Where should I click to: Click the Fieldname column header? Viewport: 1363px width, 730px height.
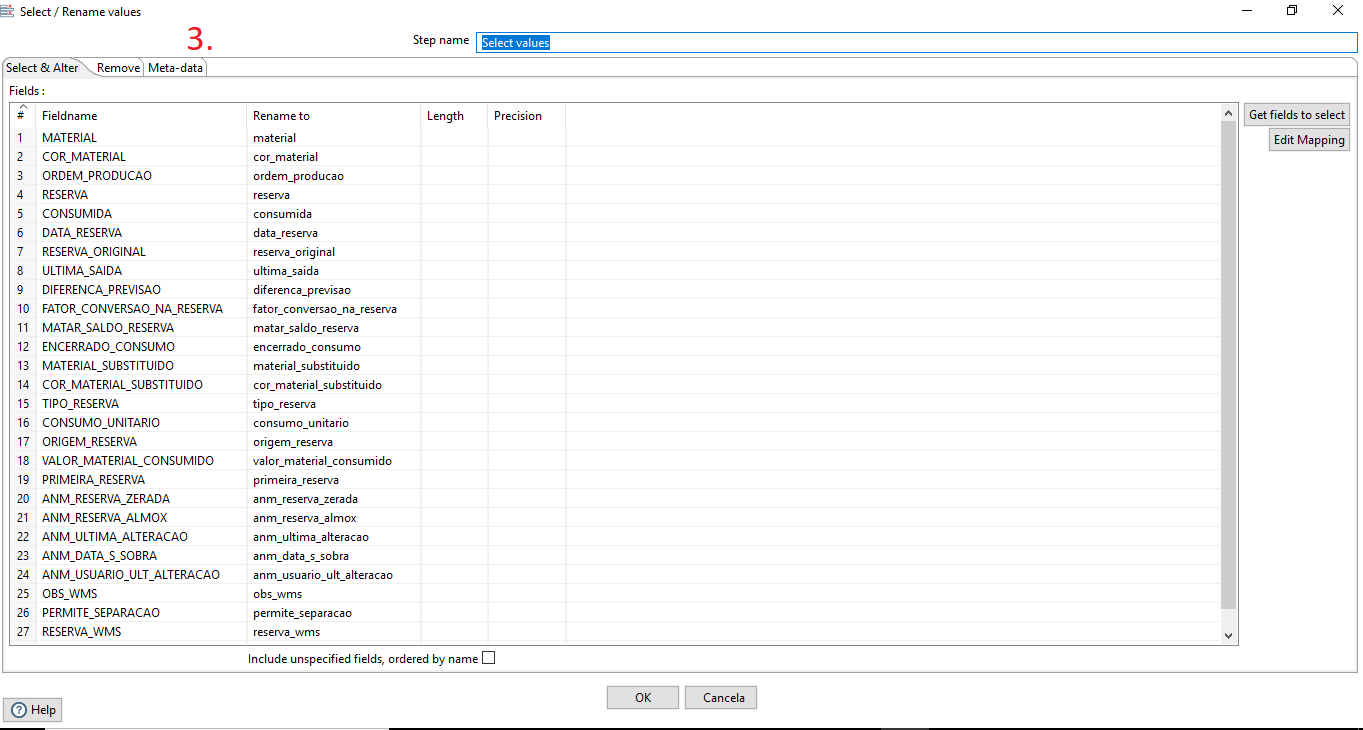tap(69, 115)
